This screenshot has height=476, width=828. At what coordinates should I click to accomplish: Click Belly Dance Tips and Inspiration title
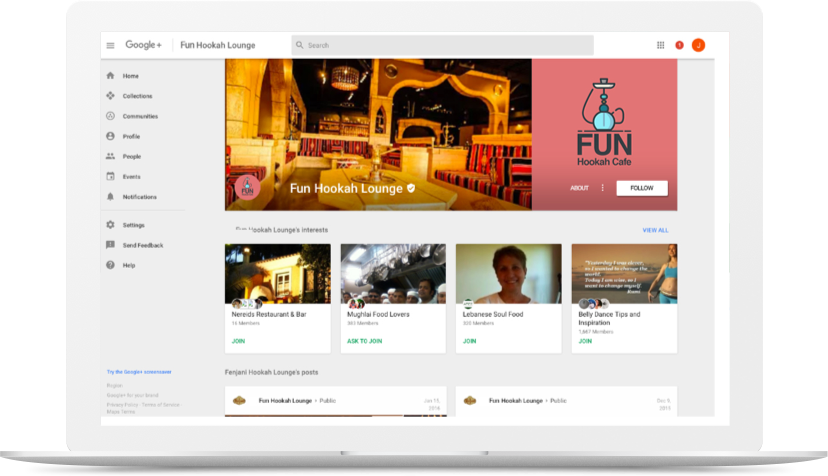click(609, 319)
